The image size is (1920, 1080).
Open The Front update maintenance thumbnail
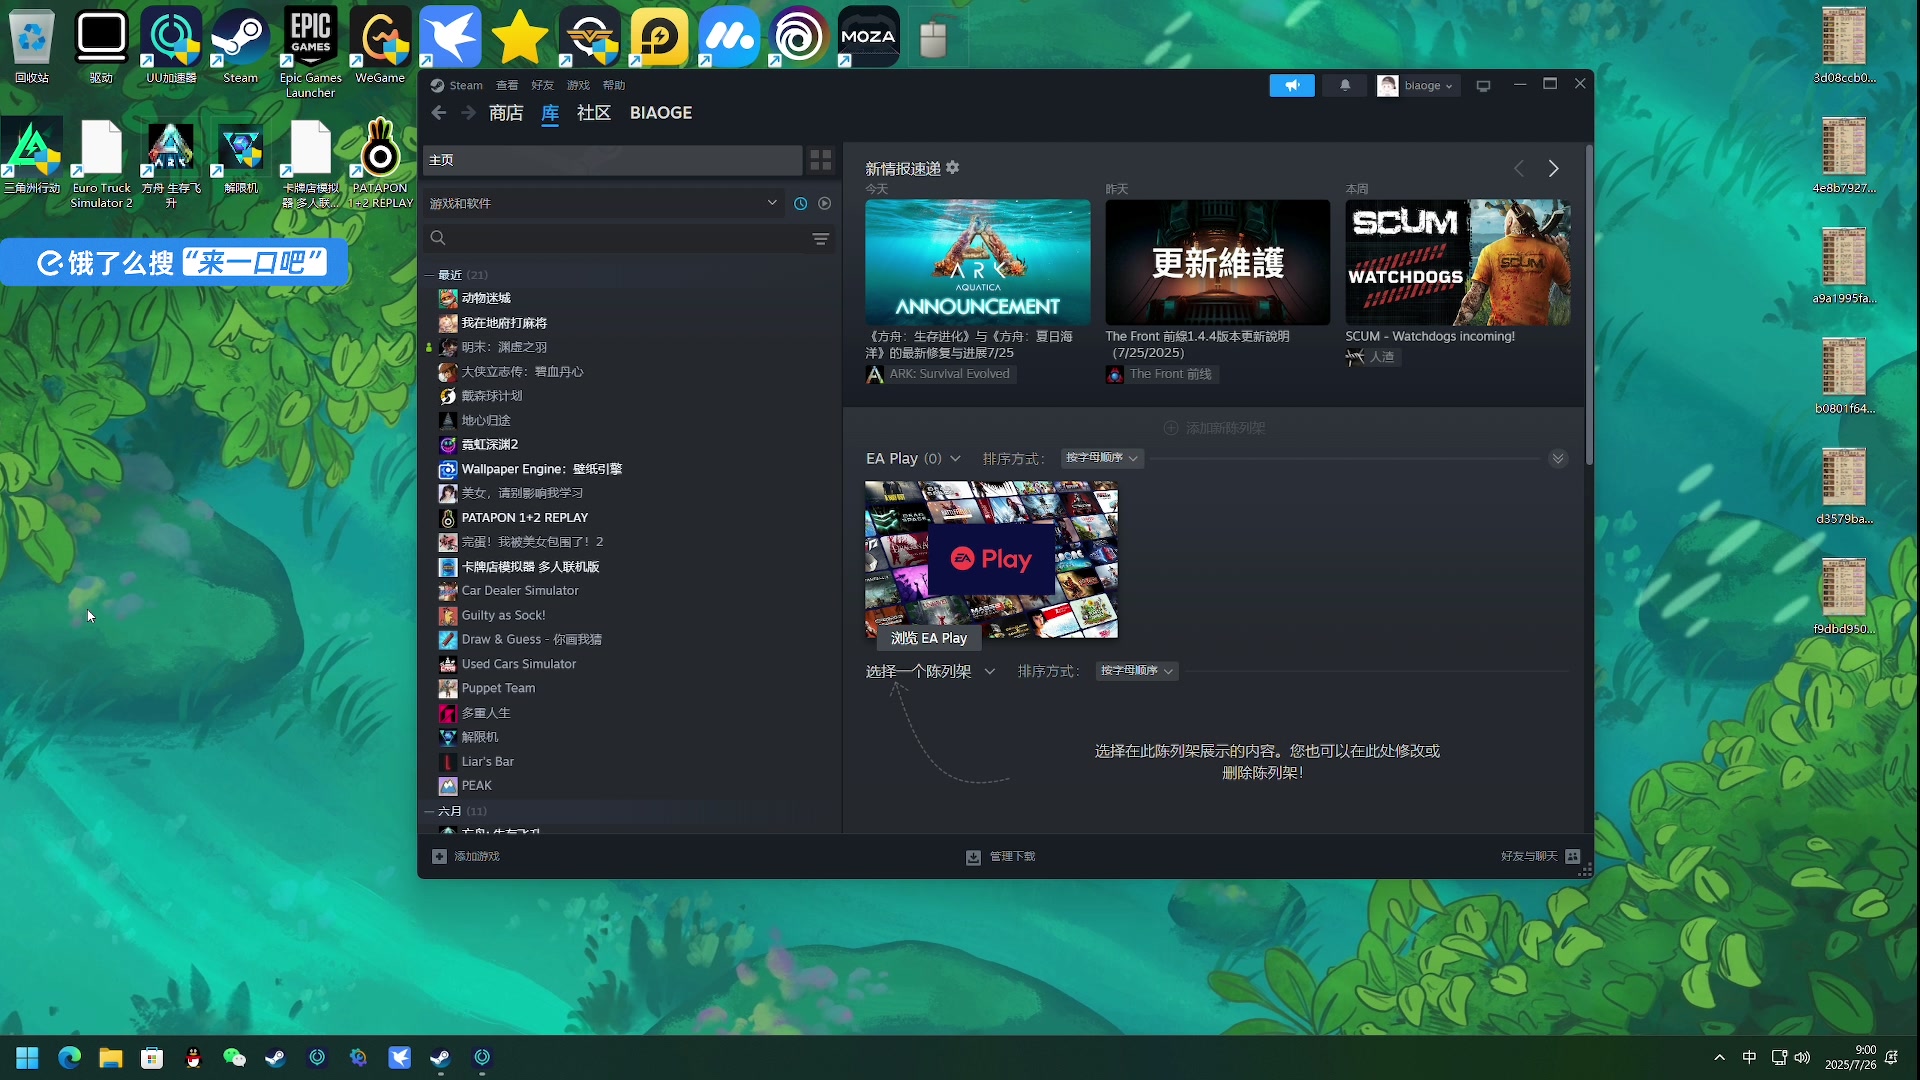click(1218, 262)
